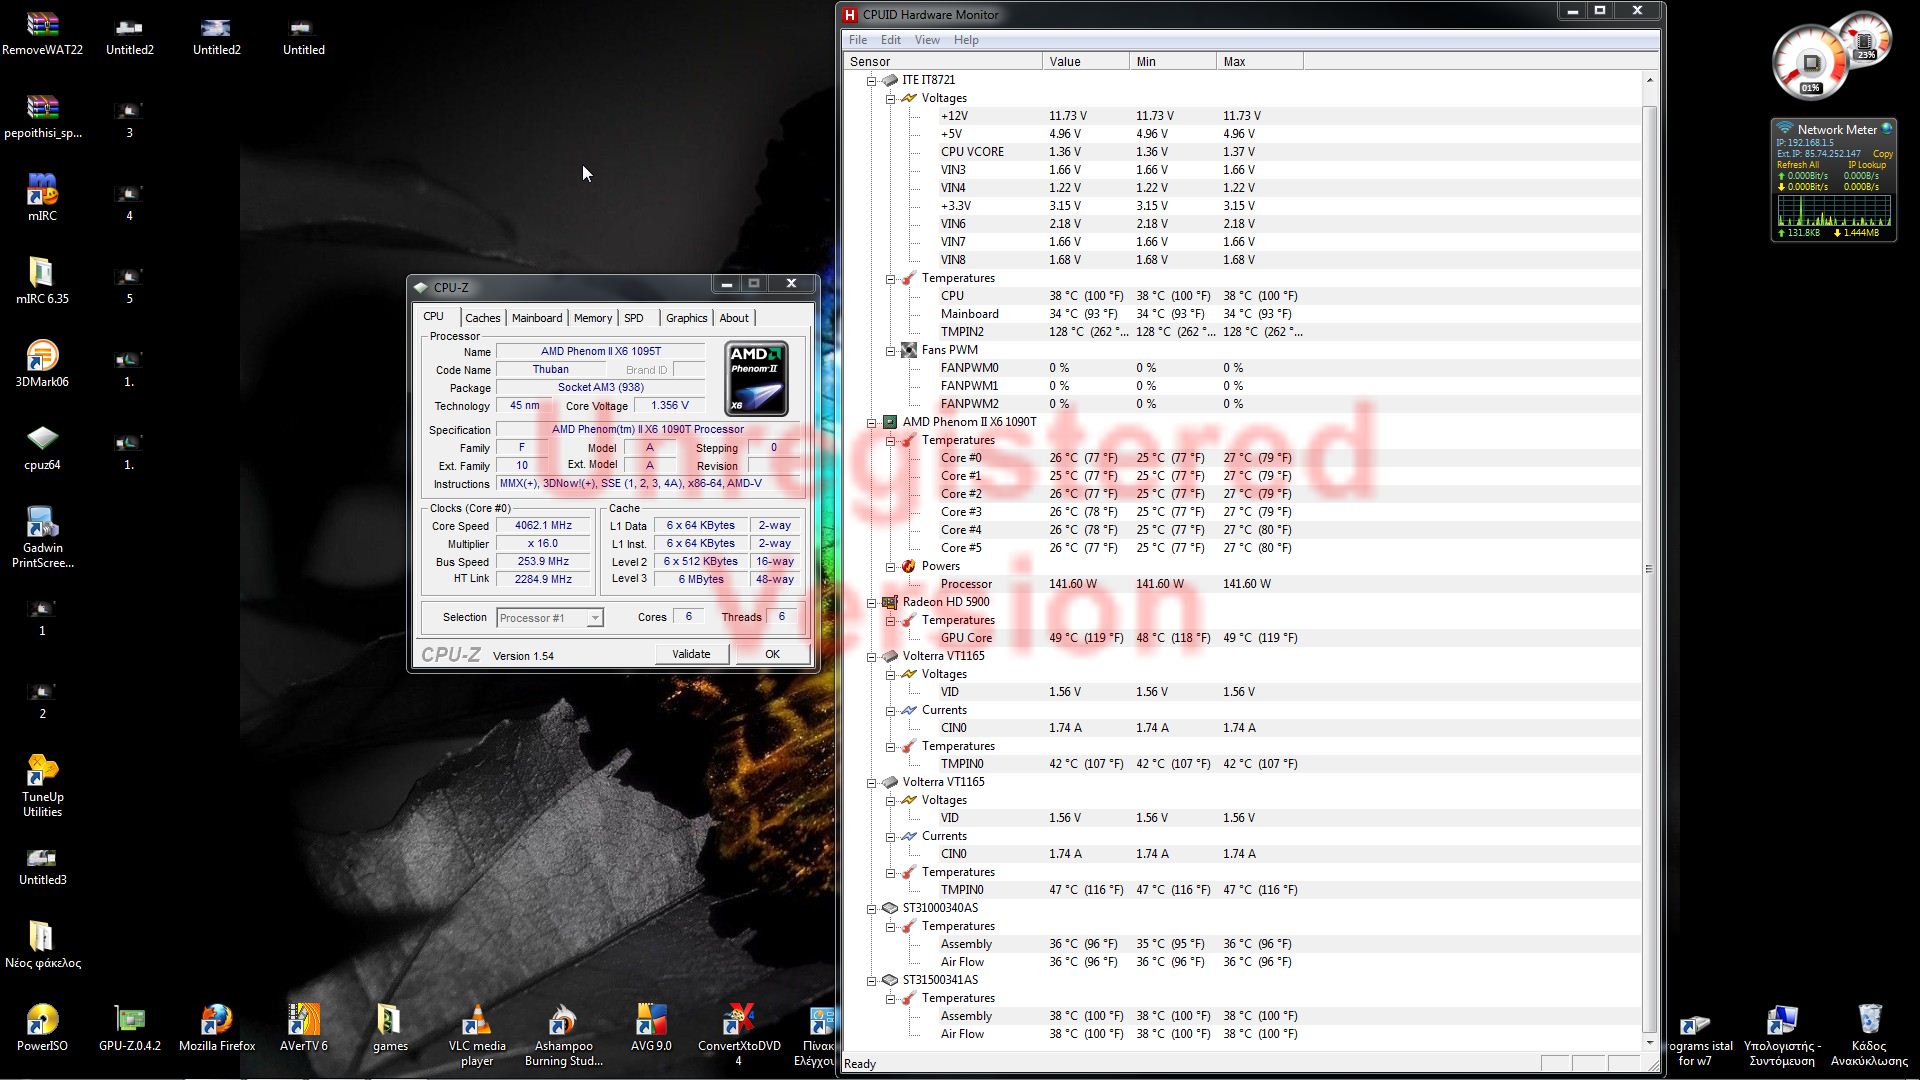
Task: Collapse the Fans PWM group
Action: (890, 350)
